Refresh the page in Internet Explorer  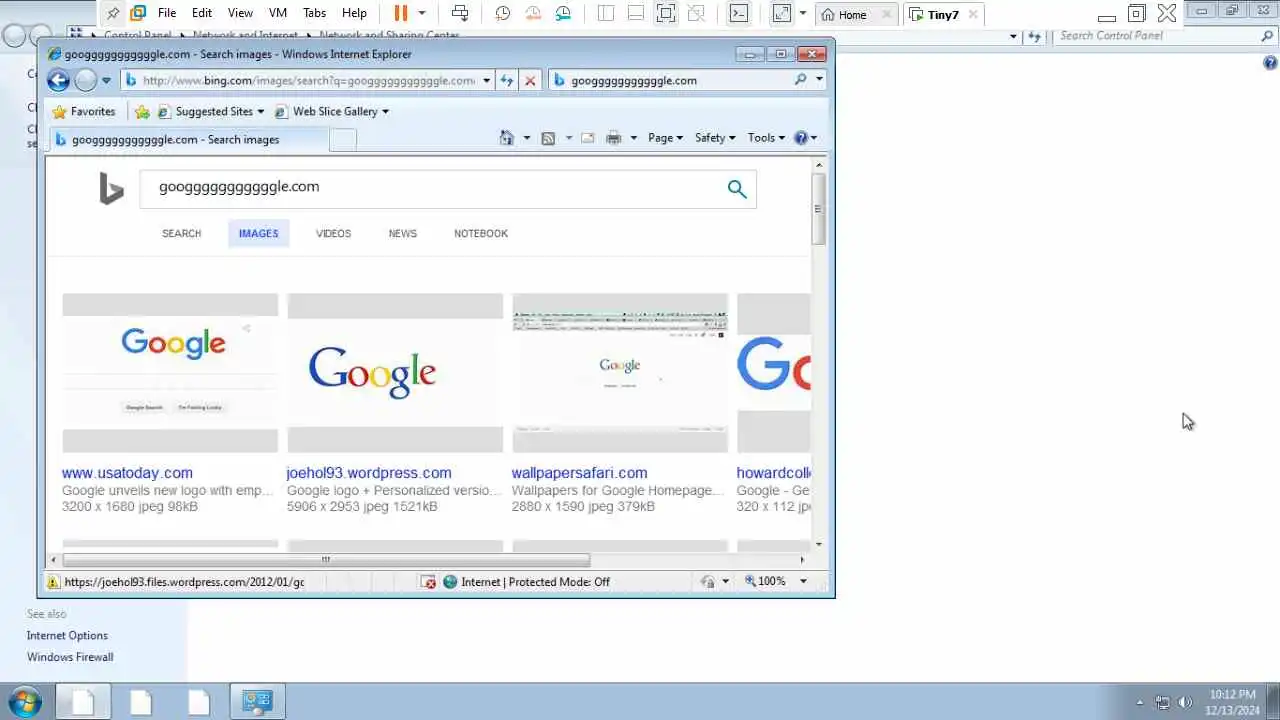pyautogui.click(x=507, y=81)
